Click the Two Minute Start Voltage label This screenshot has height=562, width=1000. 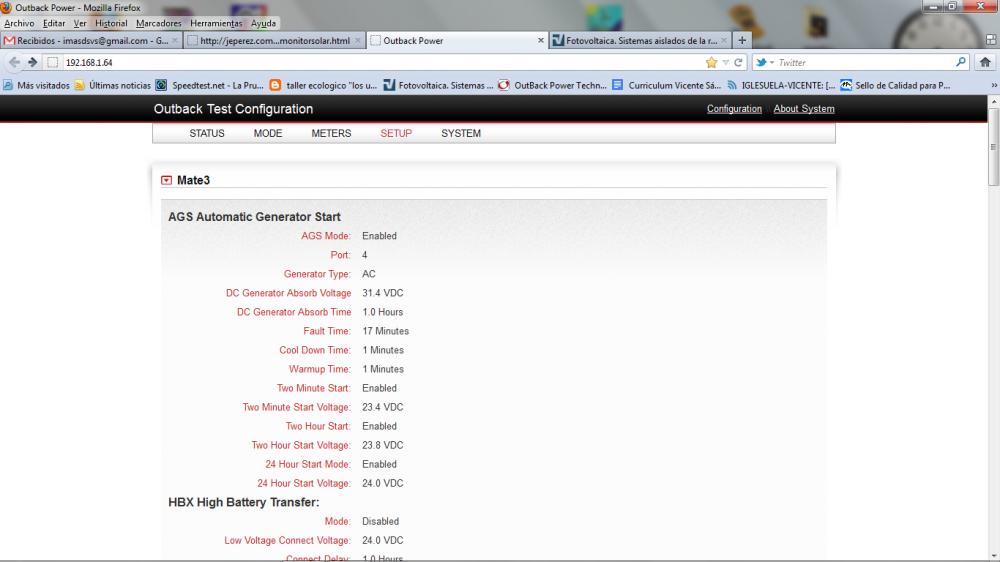[x=297, y=407]
